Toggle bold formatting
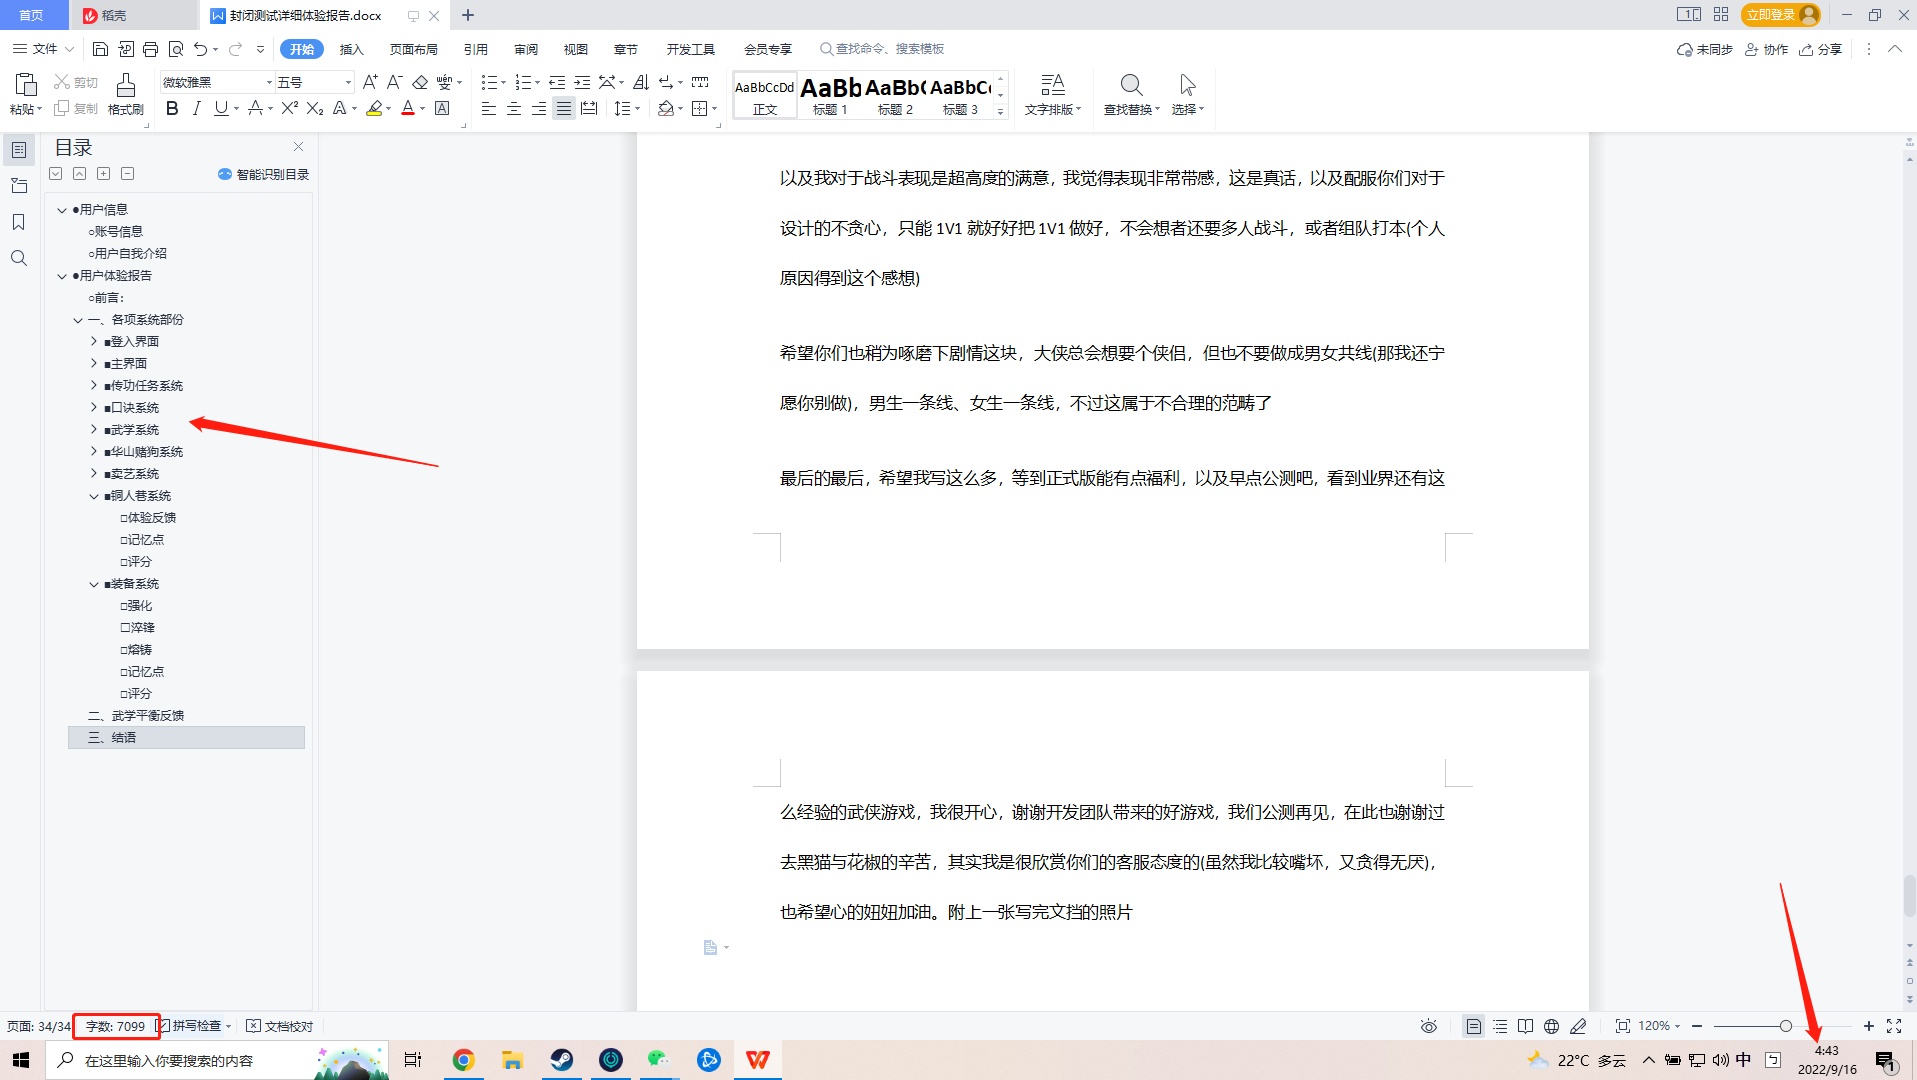1917x1080 pixels. pyautogui.click(x=172, y=108)
